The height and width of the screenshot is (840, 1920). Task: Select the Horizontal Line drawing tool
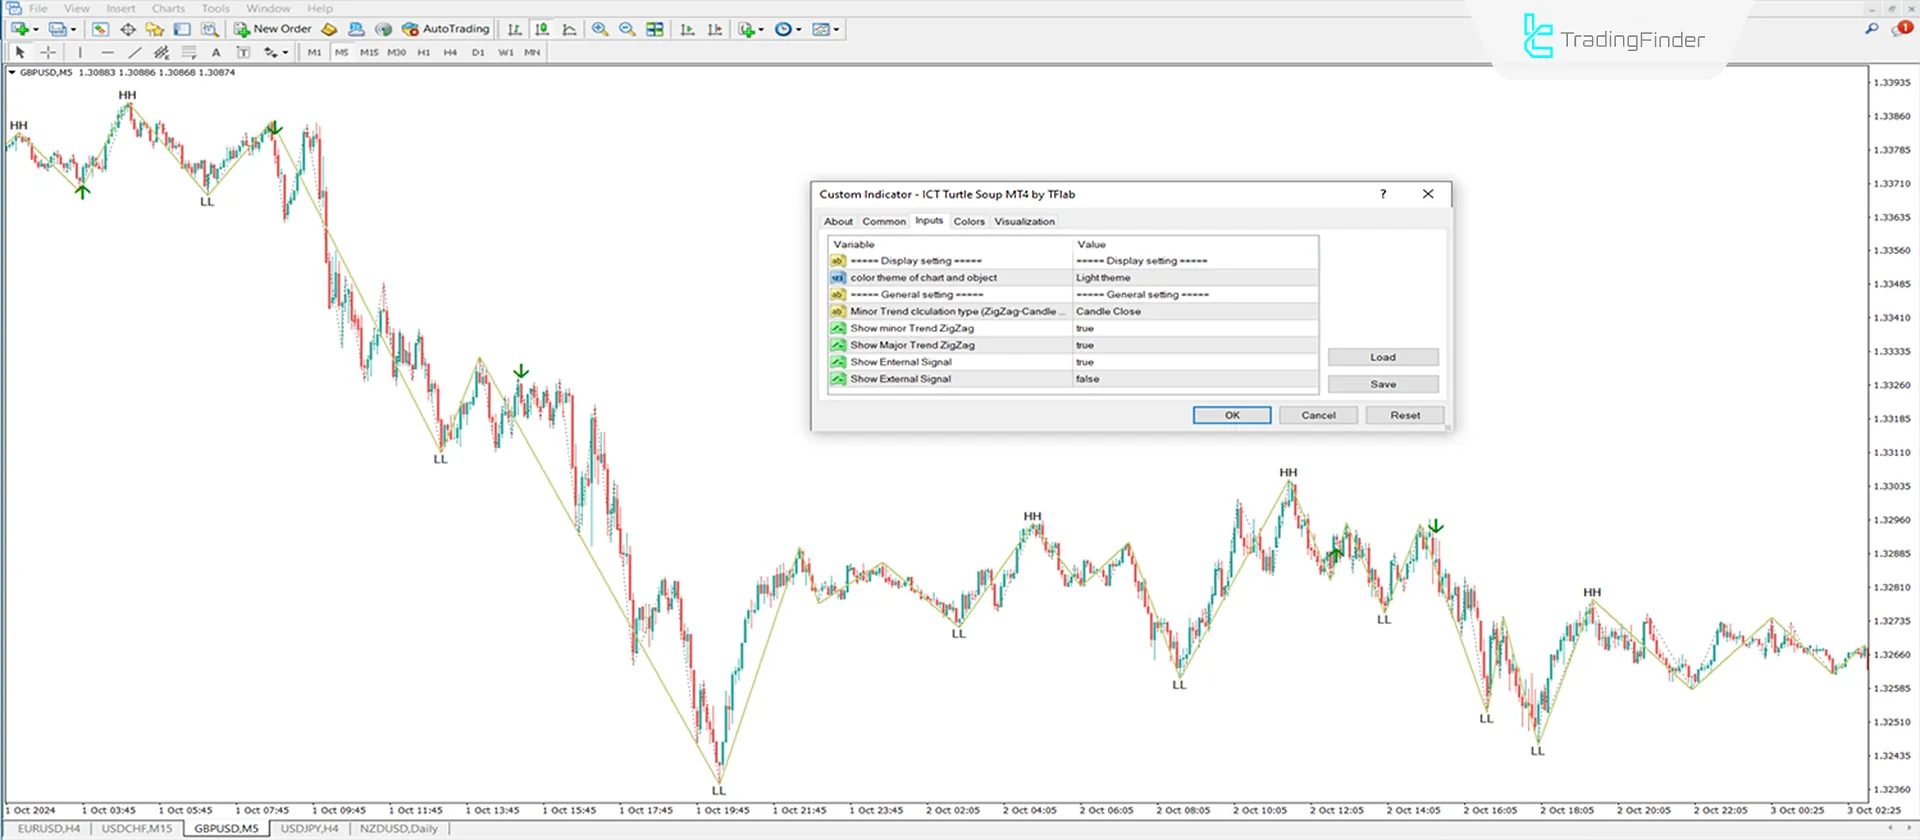point(107,52)
